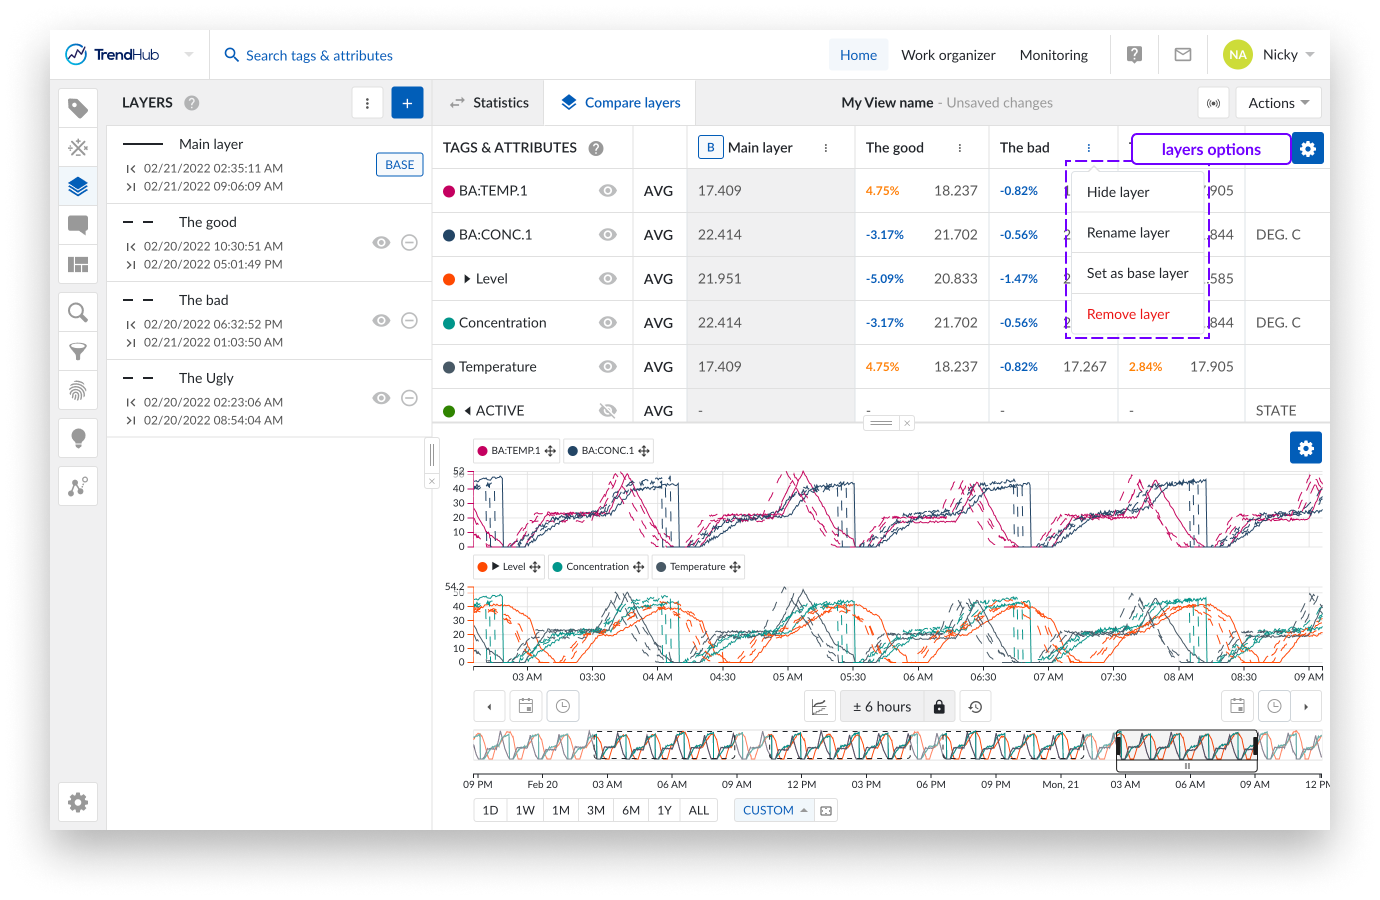Click the lightbulb icon in sidebar
This screenshot has height=900, width=1380.
tap(78, 438)
